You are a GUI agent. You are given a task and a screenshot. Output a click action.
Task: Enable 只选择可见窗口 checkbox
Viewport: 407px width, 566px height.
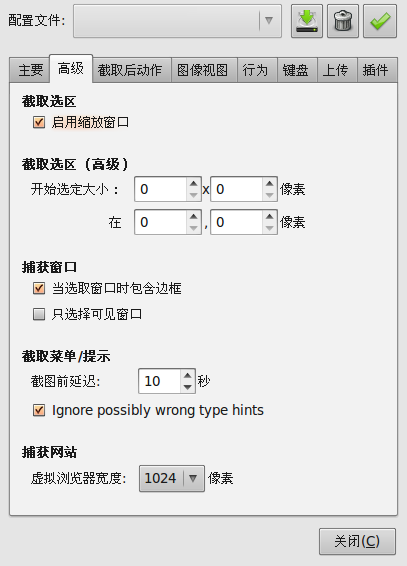[39, 314]
